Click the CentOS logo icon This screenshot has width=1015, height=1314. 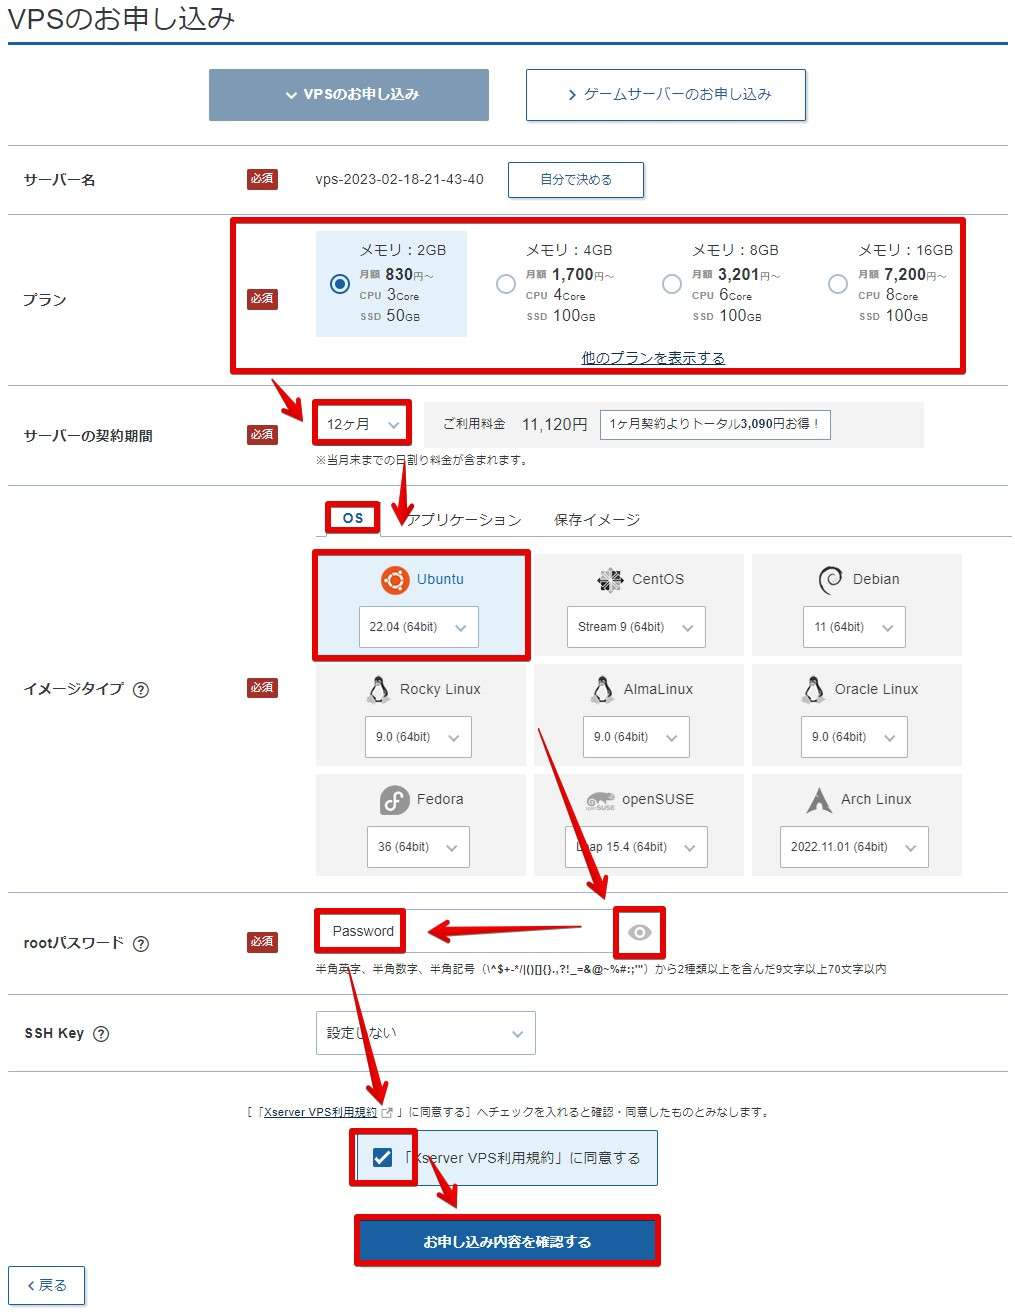pos(610,580)
